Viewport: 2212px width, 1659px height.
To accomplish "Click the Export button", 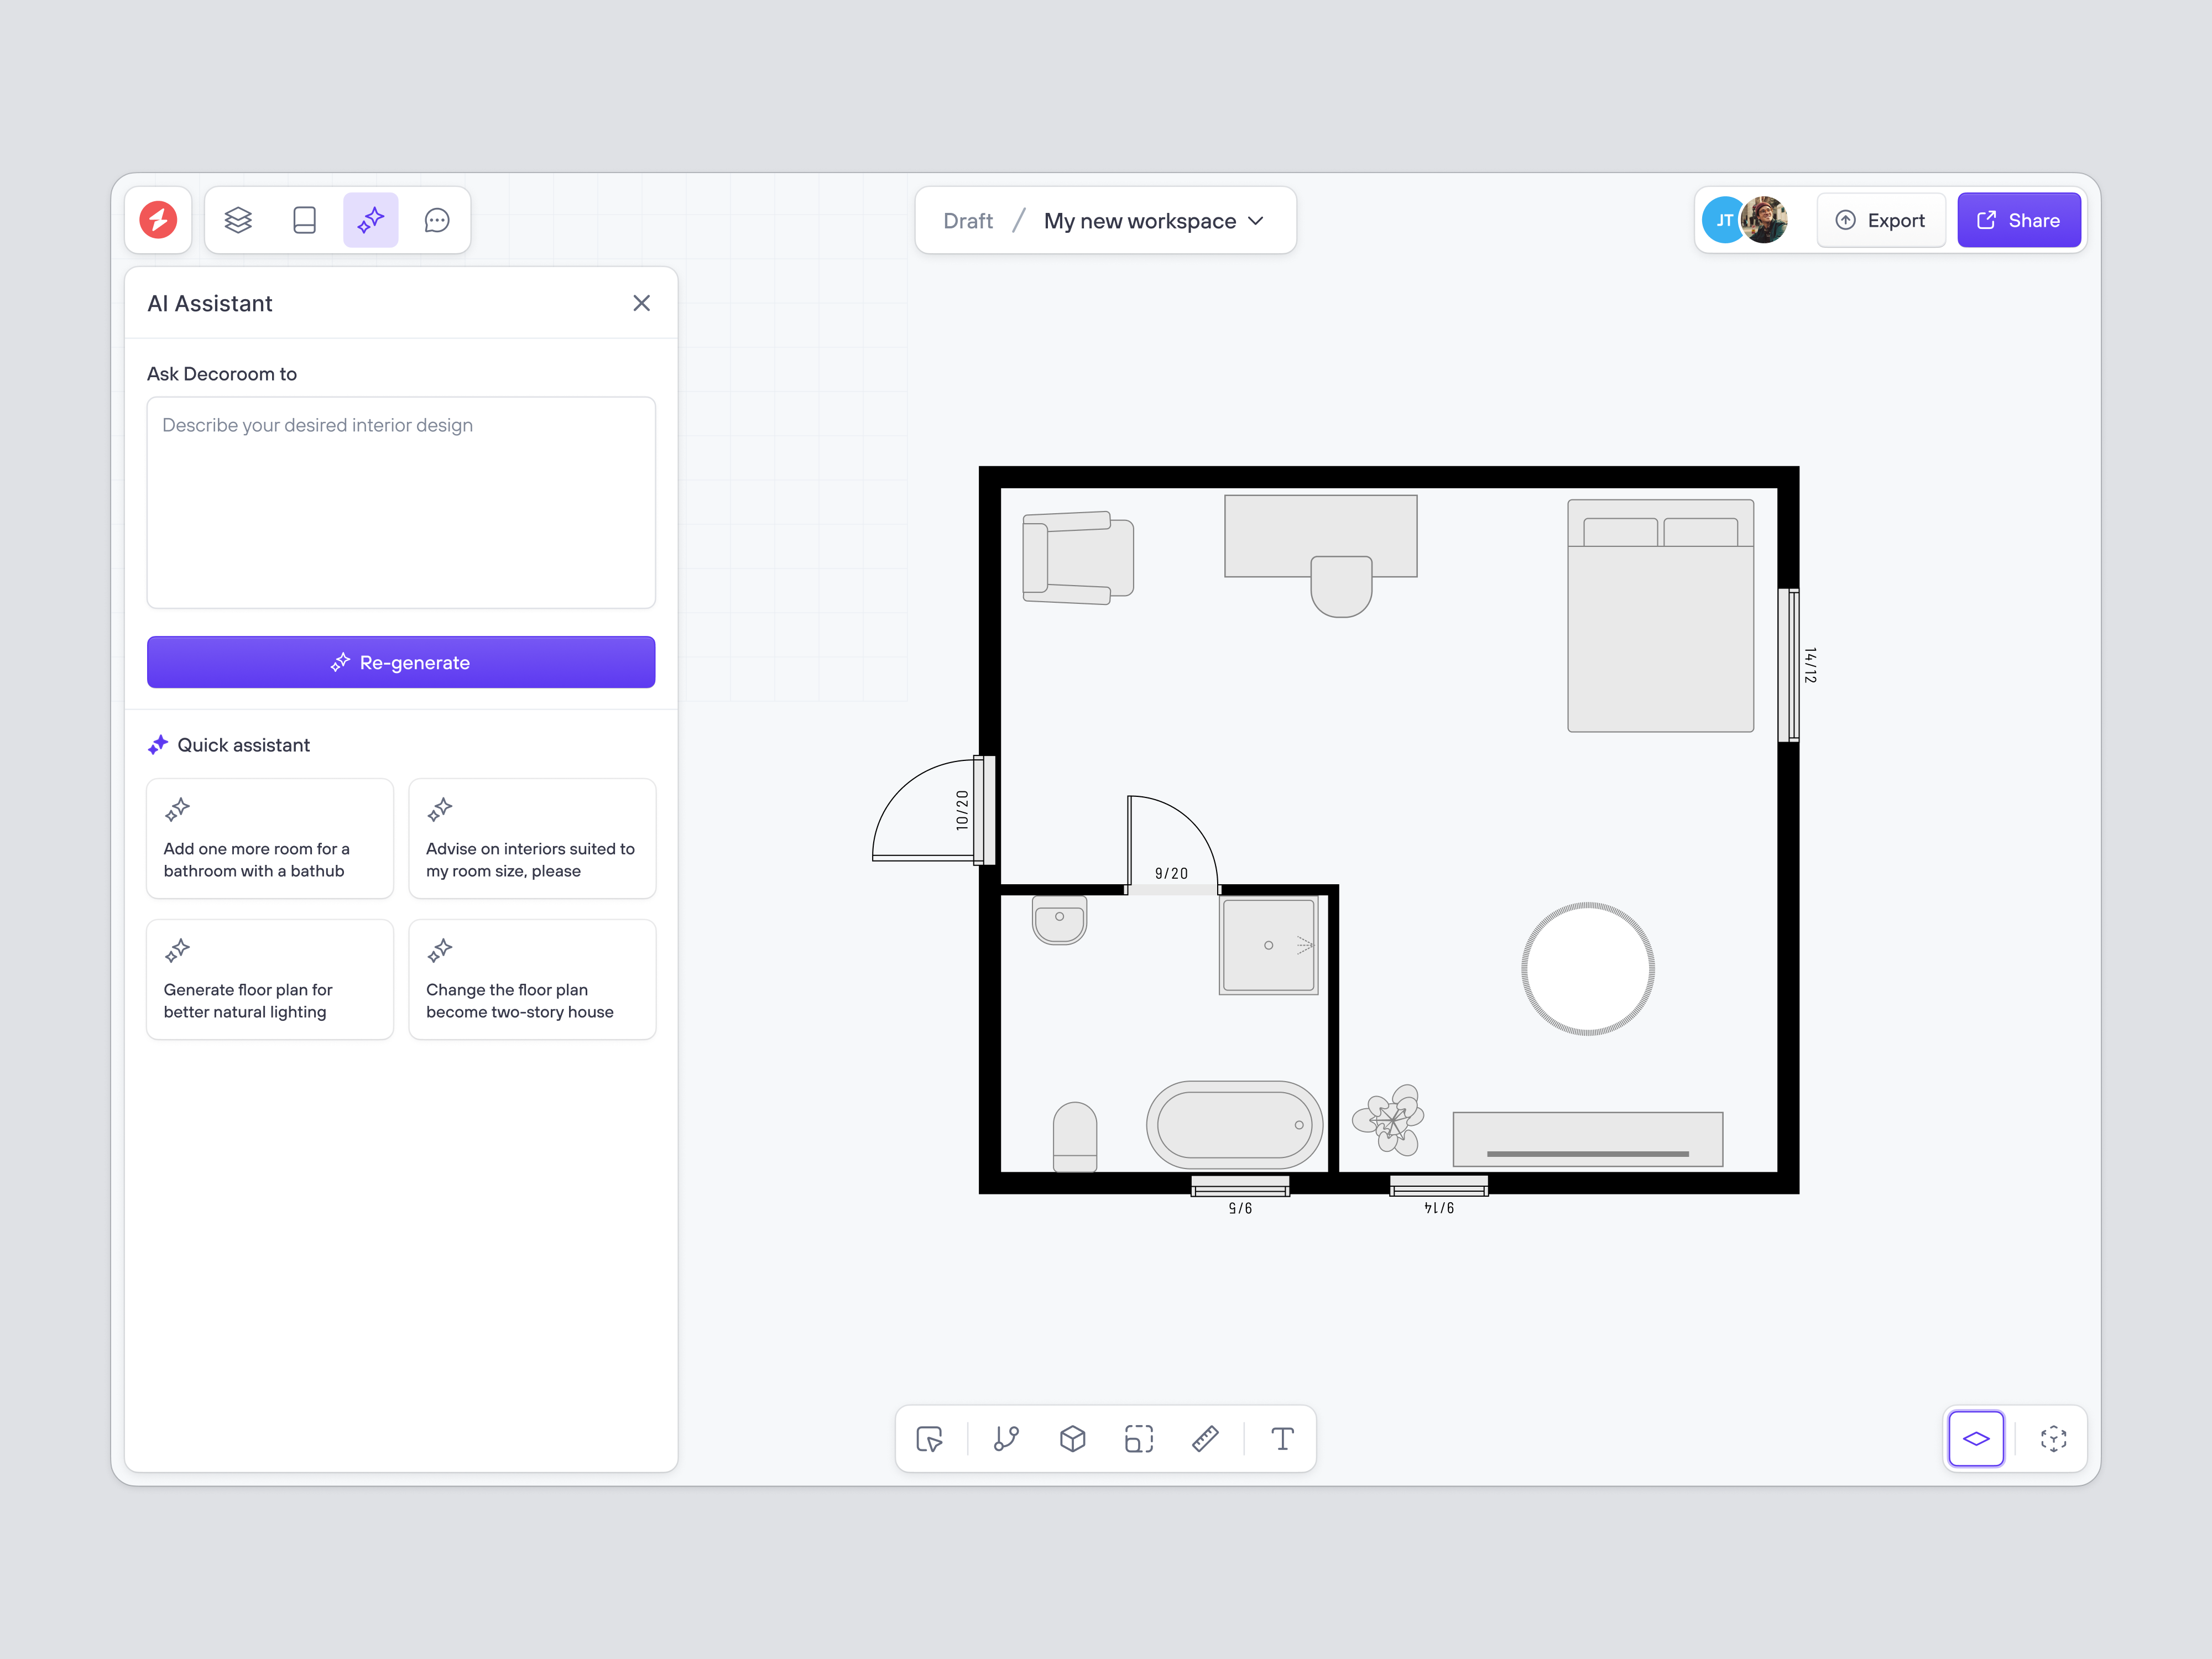I will click(x=1880, y=220).
